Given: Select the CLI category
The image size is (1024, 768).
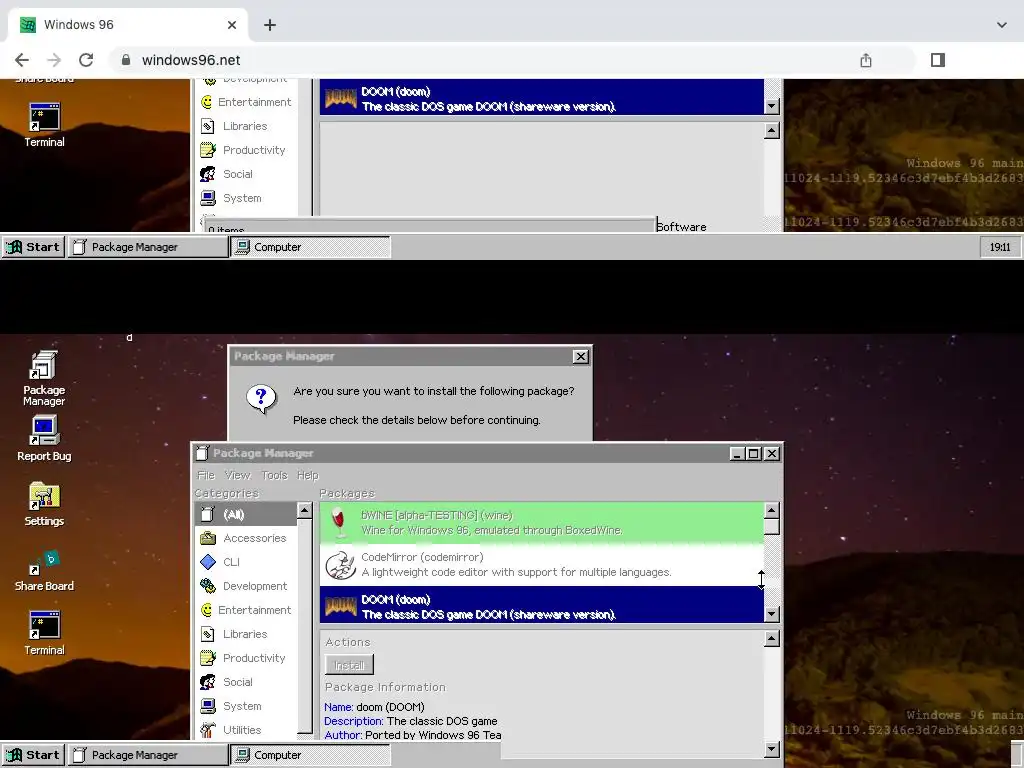Looking at the screenshot, I should tap(246, 562).
